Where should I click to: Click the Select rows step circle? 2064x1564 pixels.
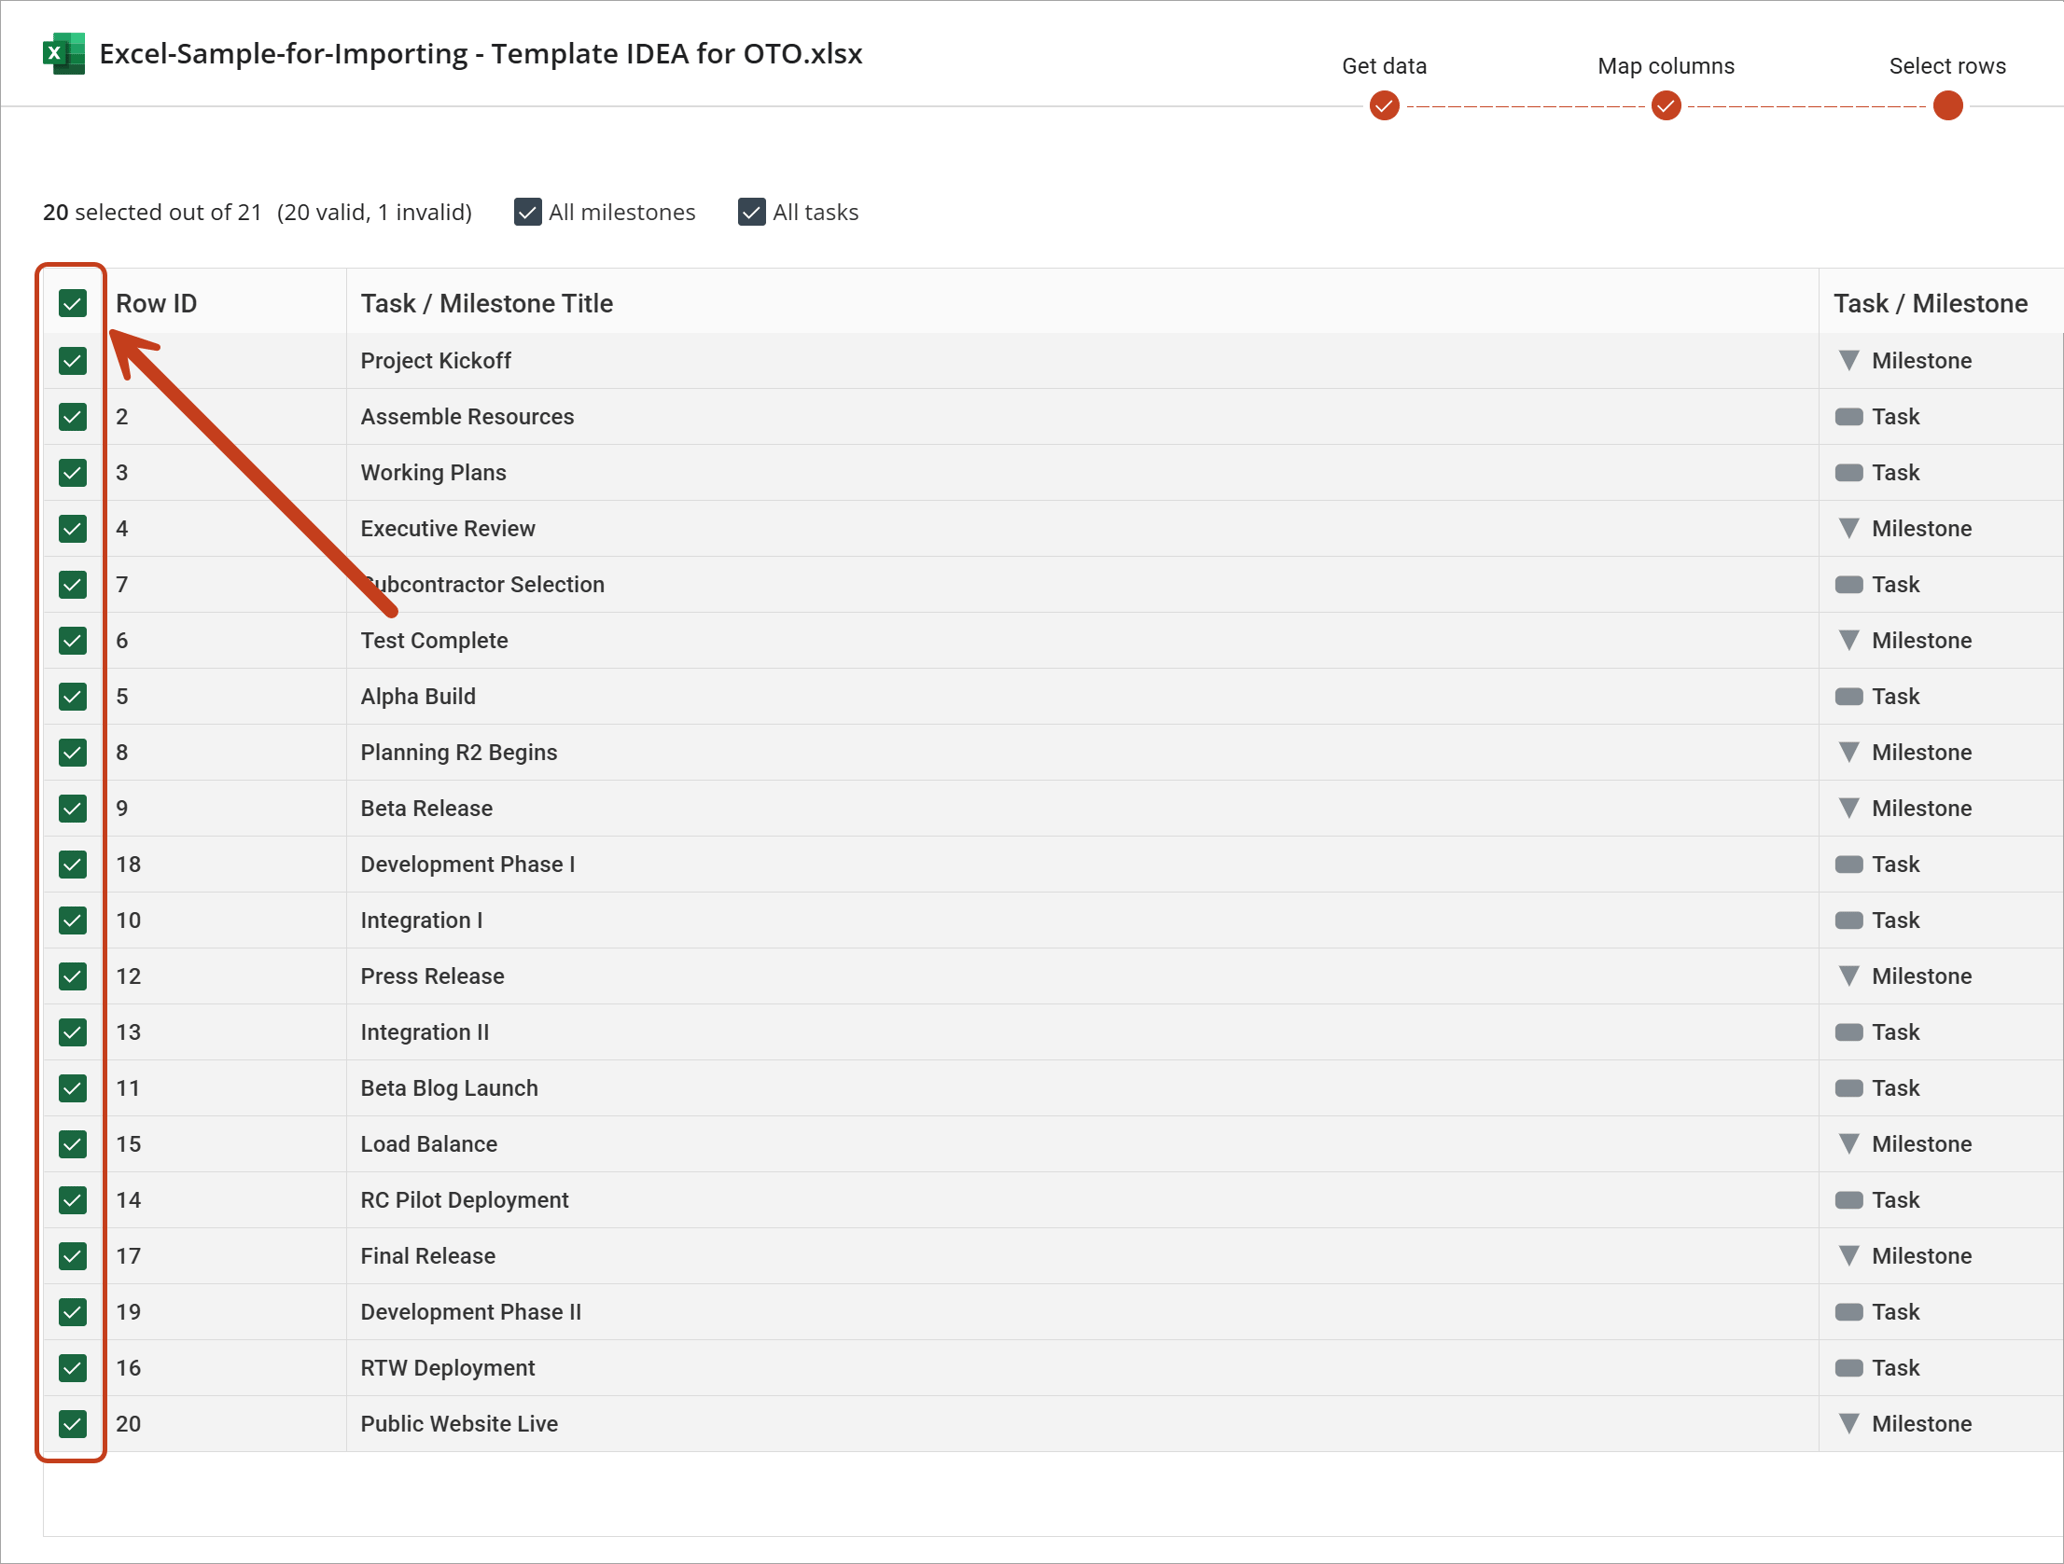click(1947, 105)
